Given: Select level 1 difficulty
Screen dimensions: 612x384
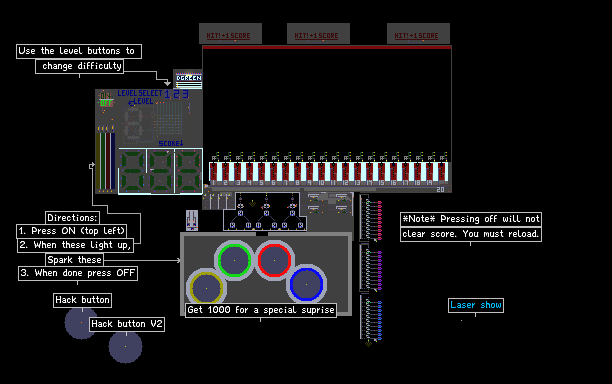Looking at the screenshot, I should tap(167, 94).
